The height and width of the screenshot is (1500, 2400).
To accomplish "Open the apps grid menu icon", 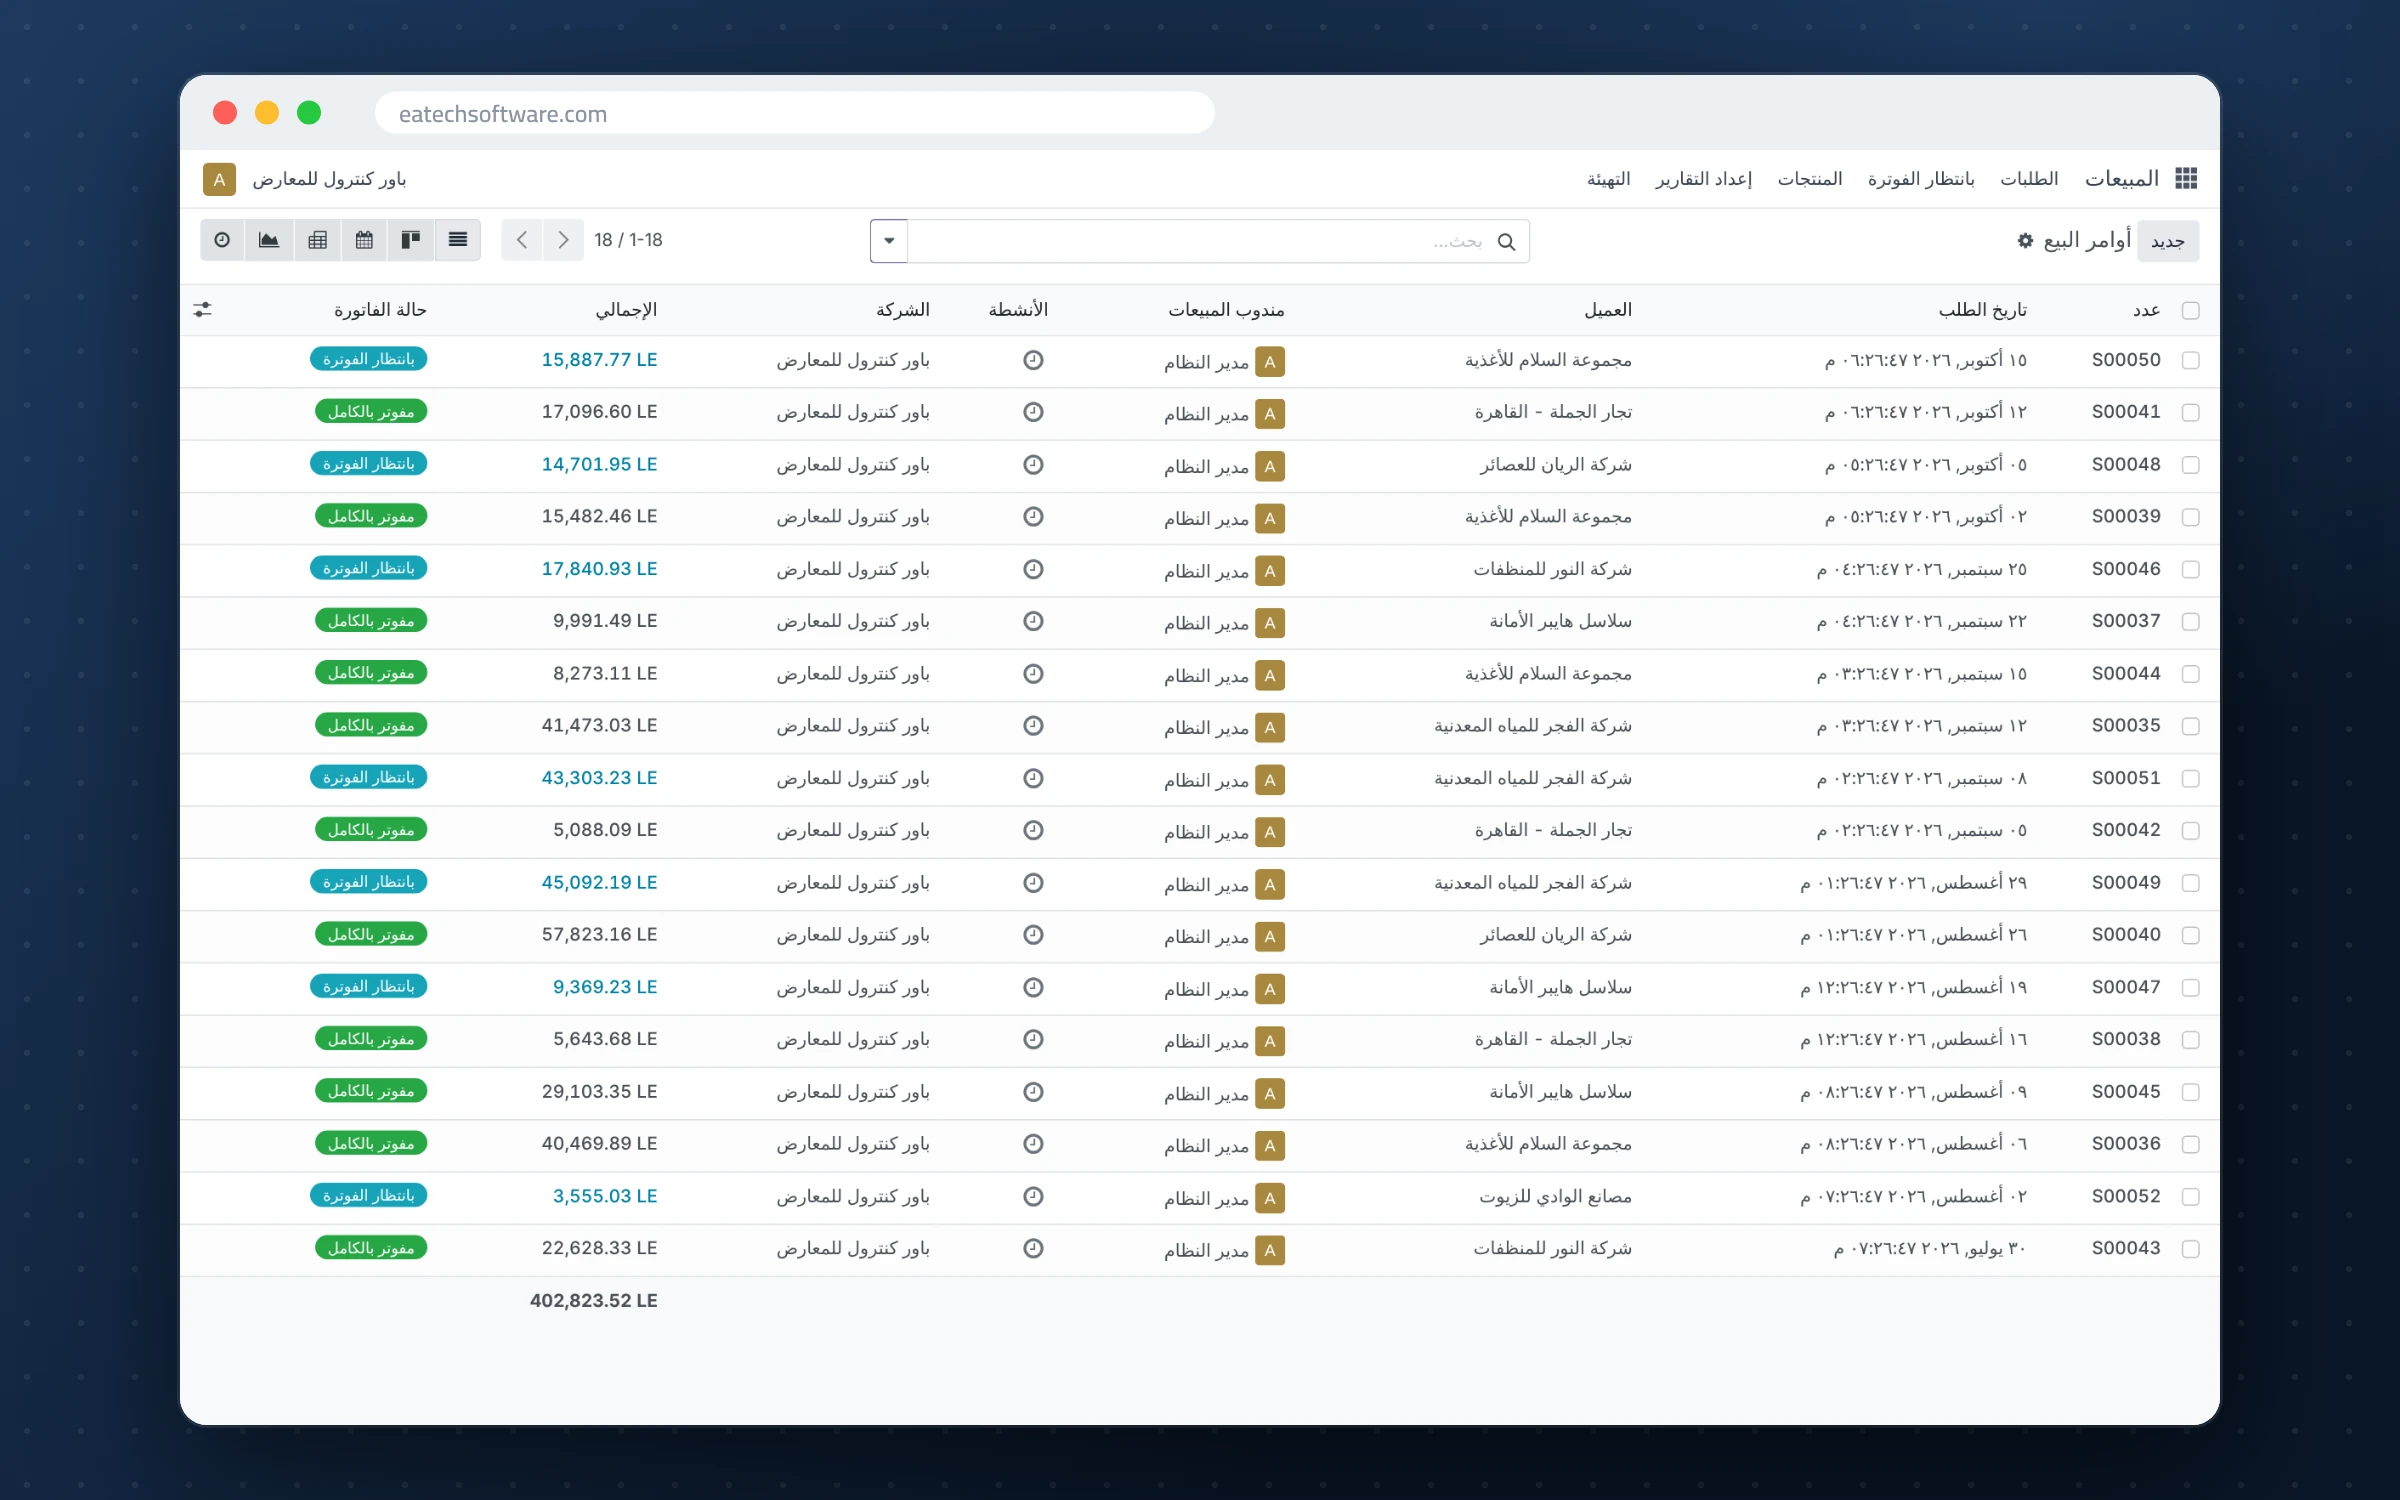I will click(x=2186, y=179).
